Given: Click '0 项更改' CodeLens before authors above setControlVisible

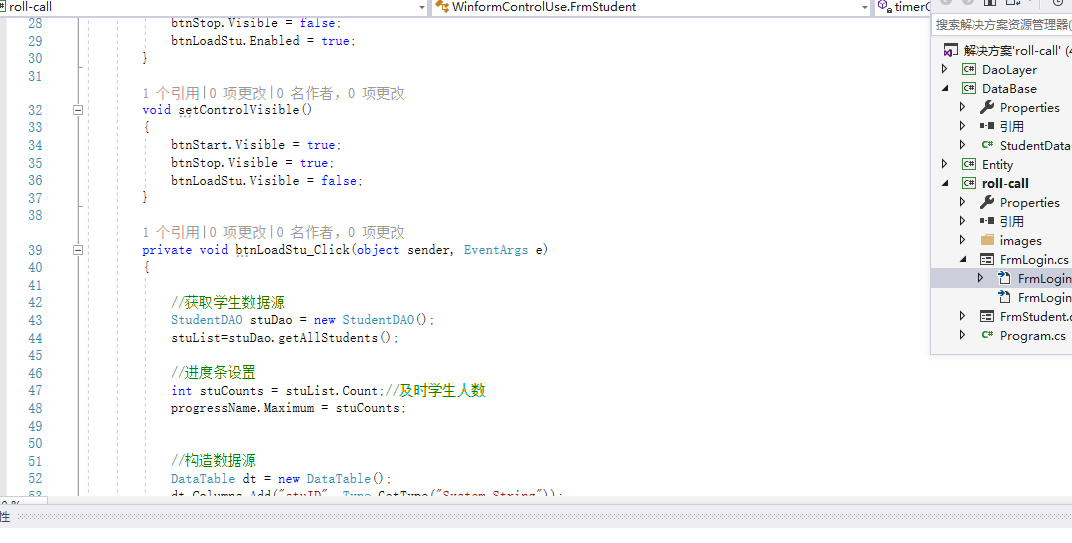Looking at the screenshot, I should click(x=237, y=93).
